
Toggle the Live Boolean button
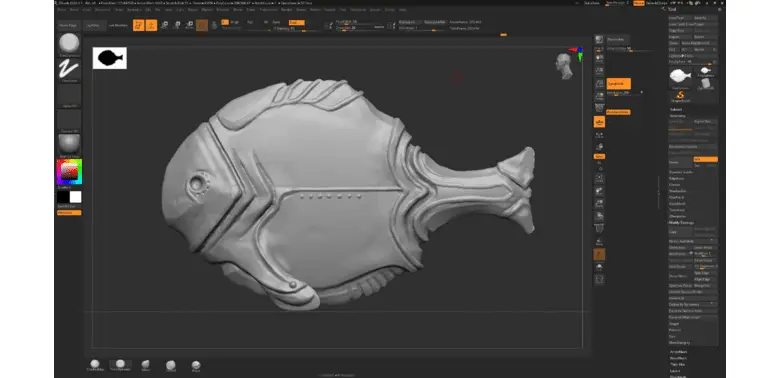pos(118,25)
